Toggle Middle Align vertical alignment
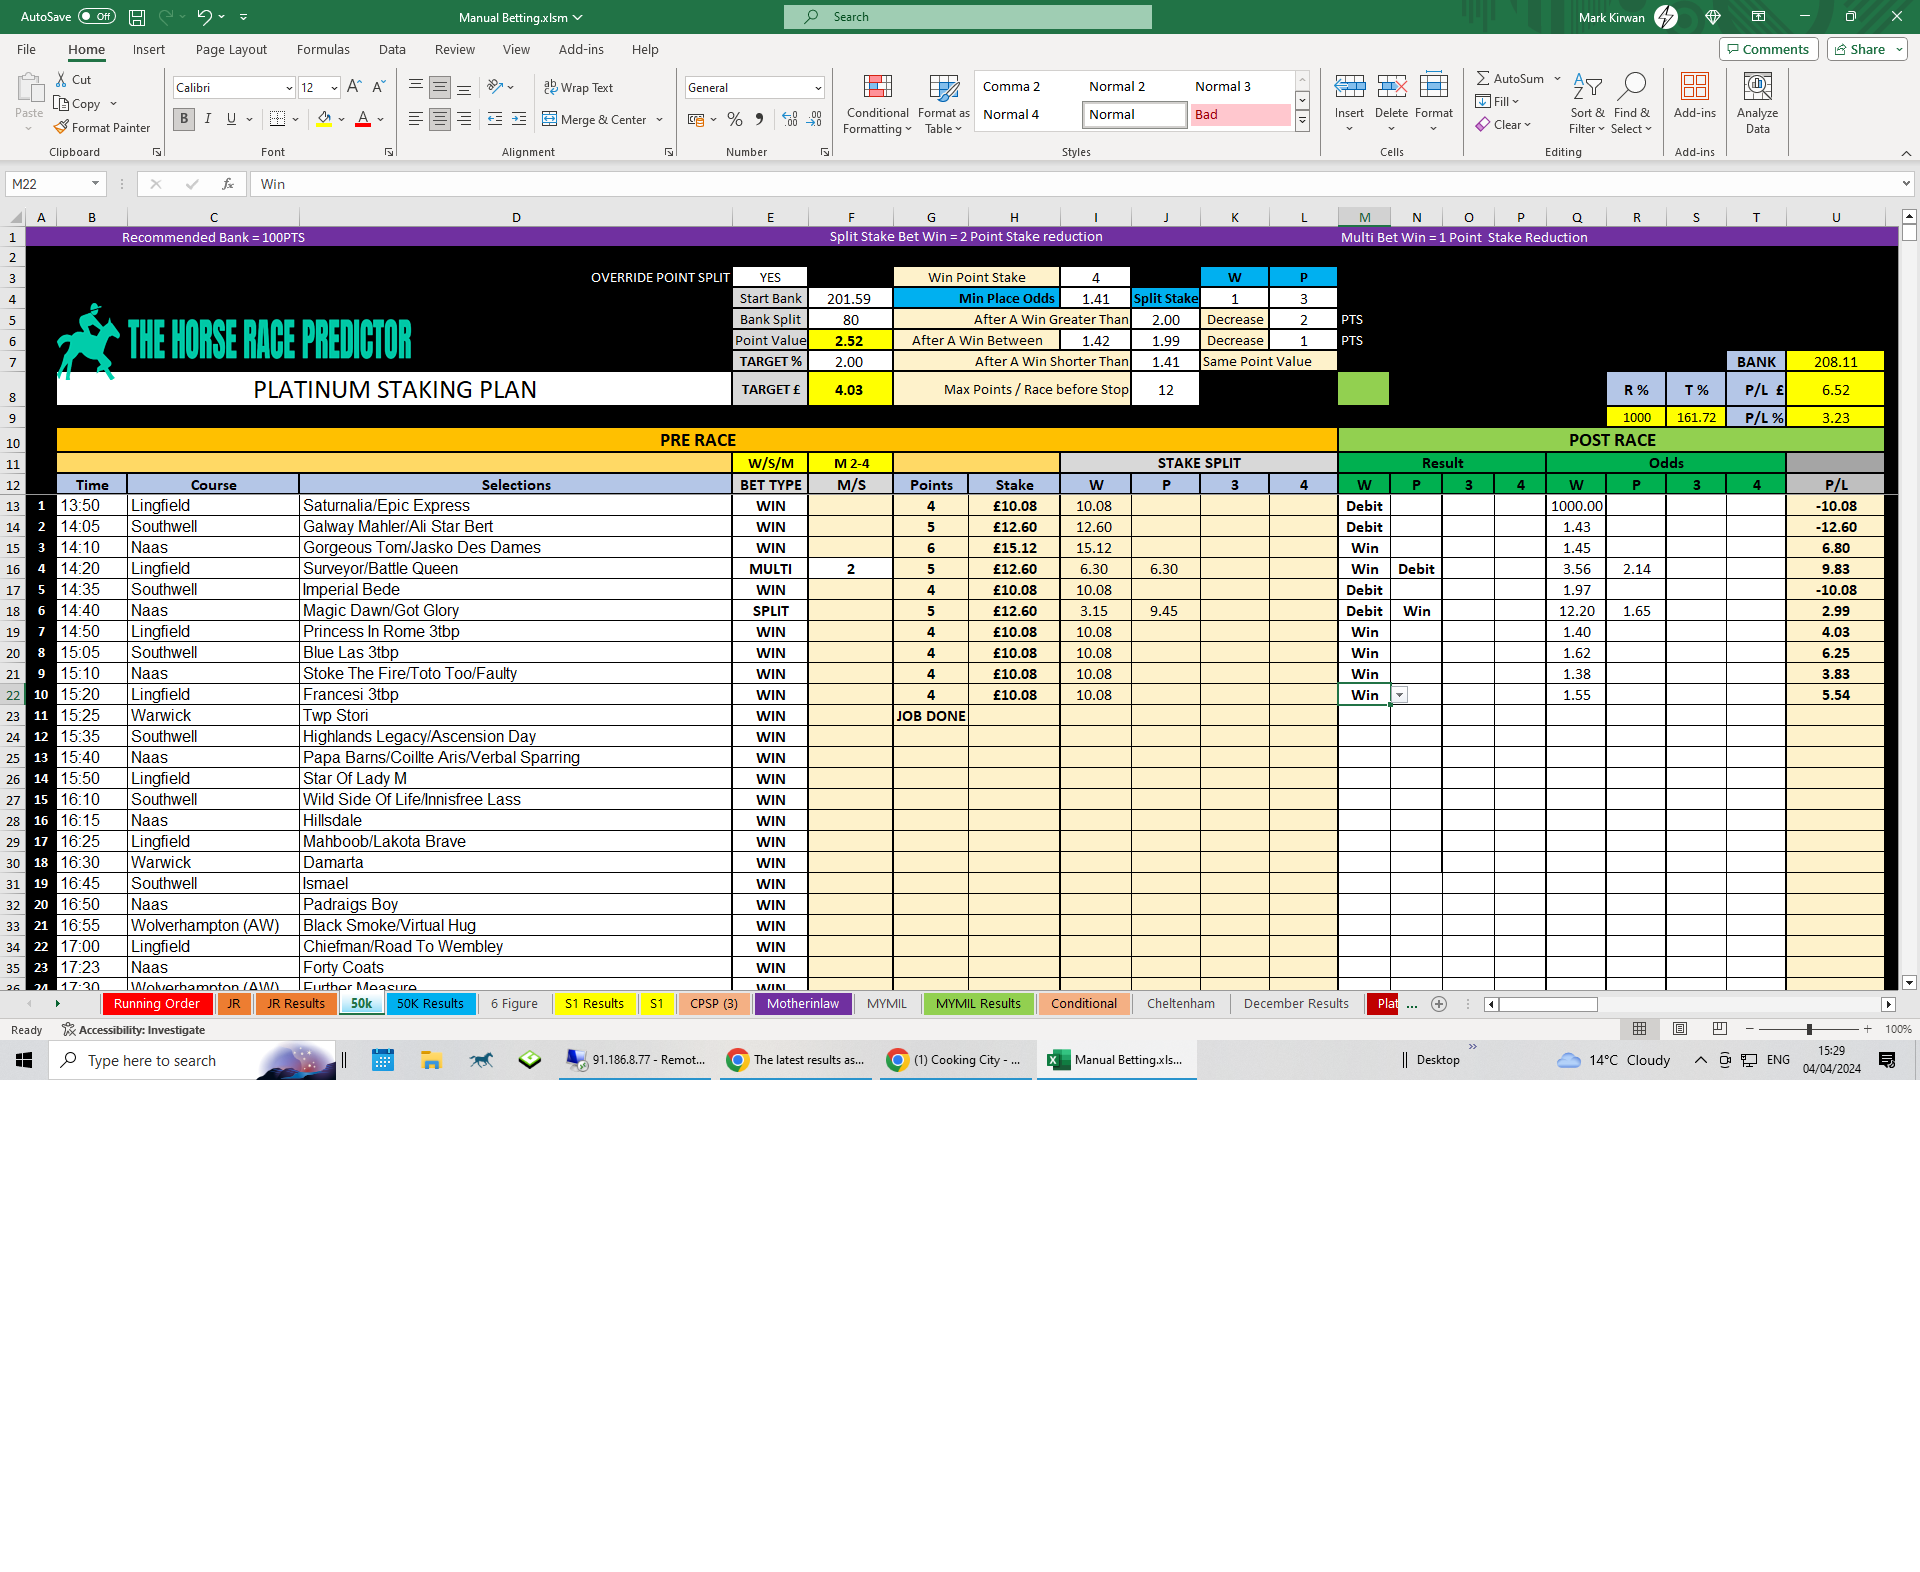The image size is (1920, 1572). [440, 87]
